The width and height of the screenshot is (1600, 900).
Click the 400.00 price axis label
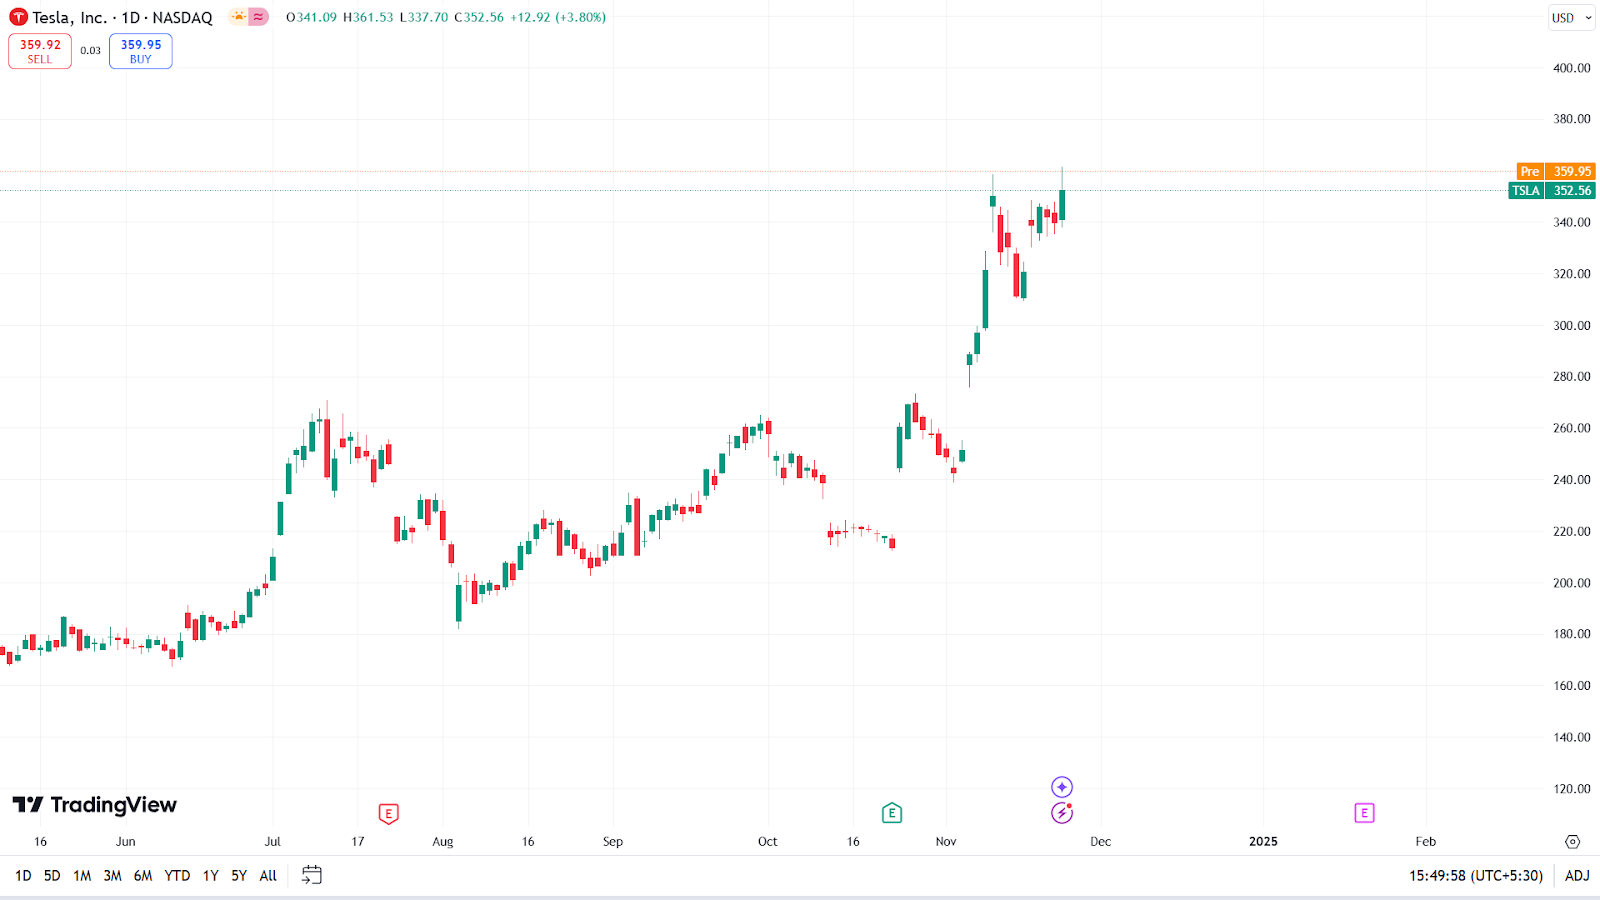pyautogui.click(x=1571, y=68)
